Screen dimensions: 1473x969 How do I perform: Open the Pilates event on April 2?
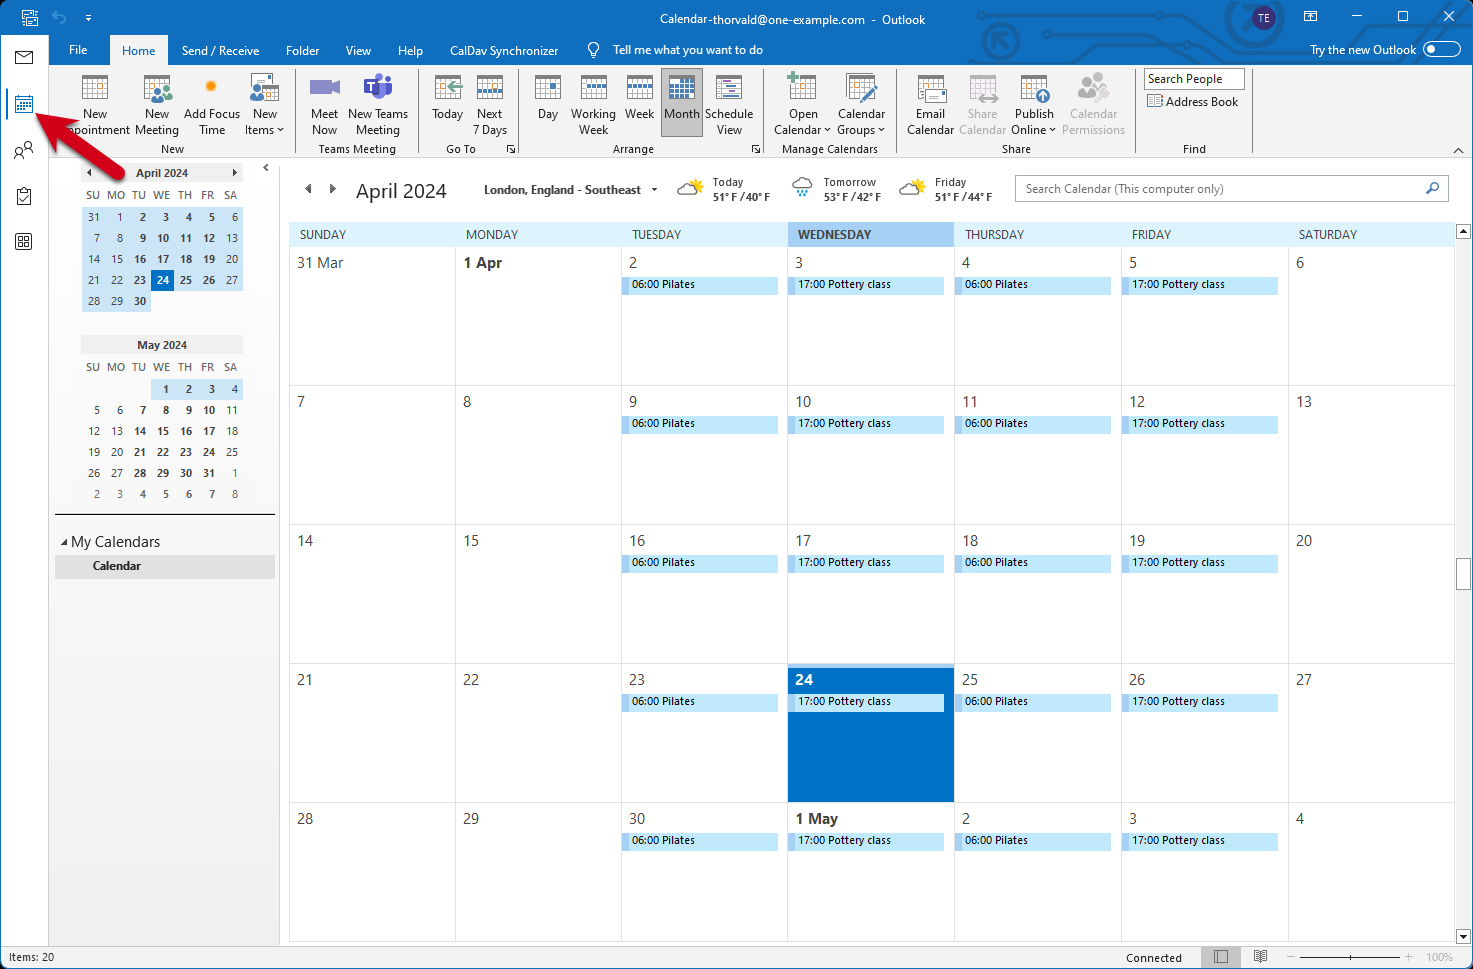click(x=700, y=285)
